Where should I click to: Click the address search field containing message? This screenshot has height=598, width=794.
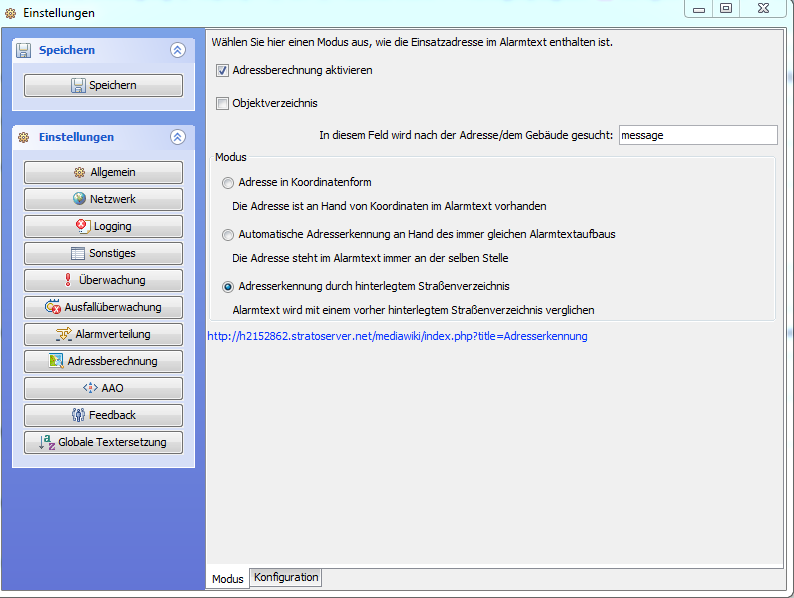(697, 135)
